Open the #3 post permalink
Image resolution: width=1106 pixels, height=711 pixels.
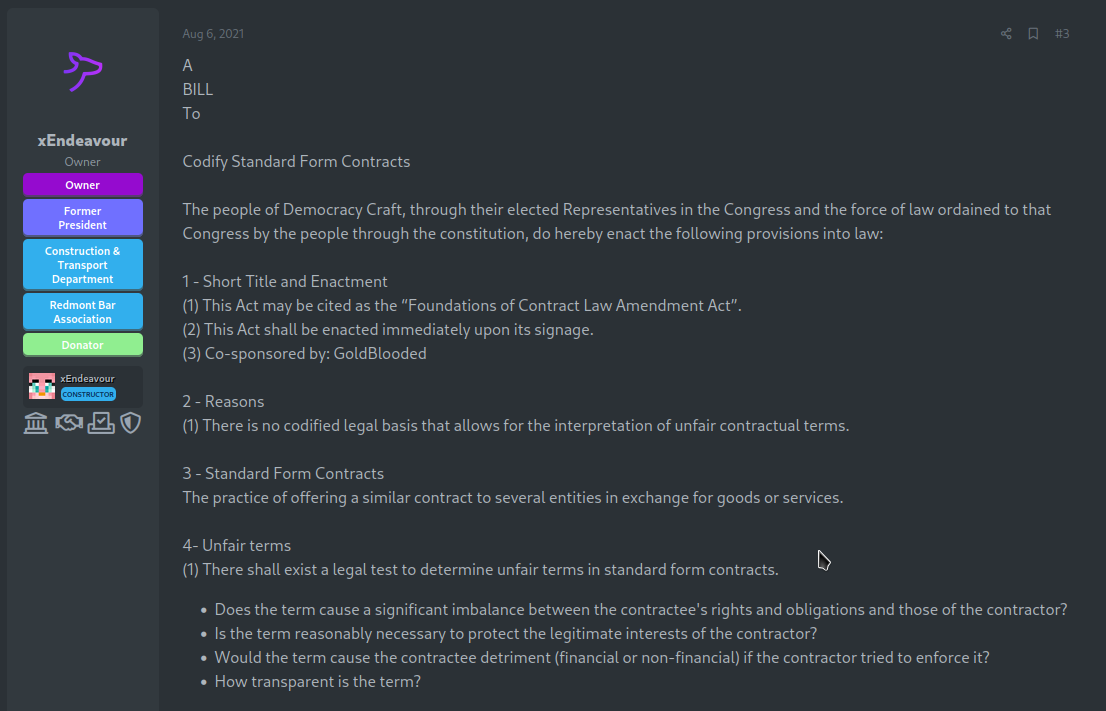[1062, 34]
